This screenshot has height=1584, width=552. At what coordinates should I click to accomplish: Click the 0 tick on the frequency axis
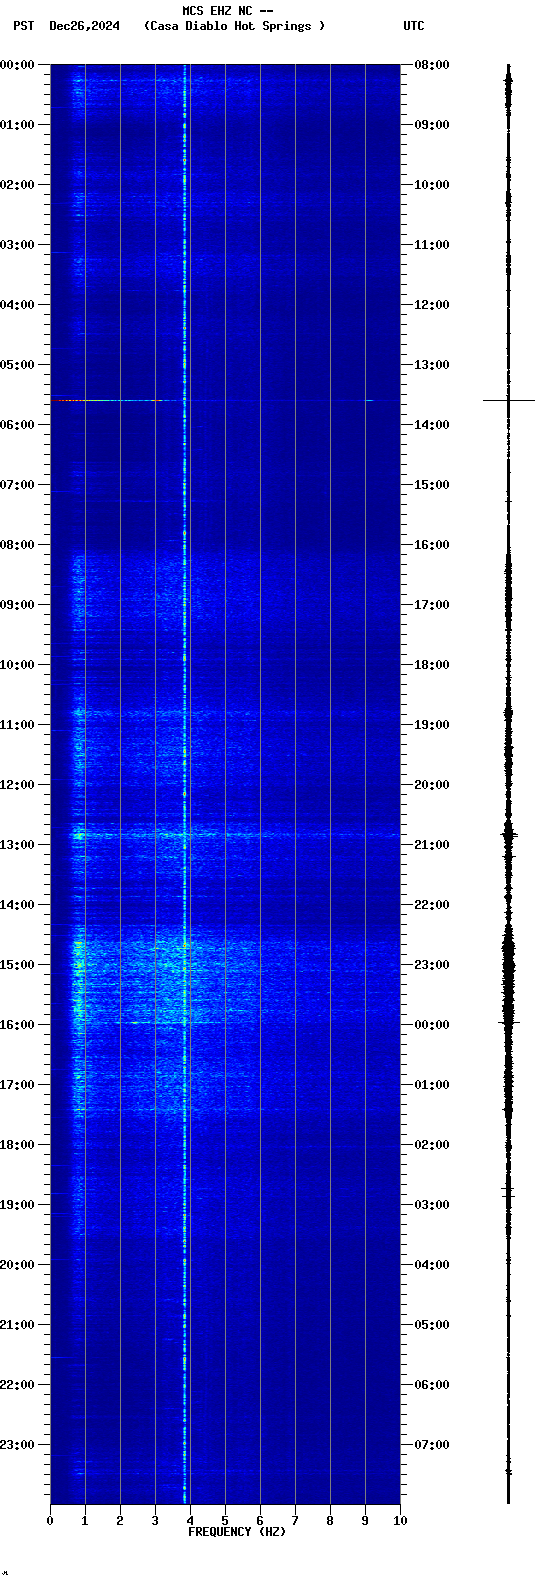[50, 1521]
